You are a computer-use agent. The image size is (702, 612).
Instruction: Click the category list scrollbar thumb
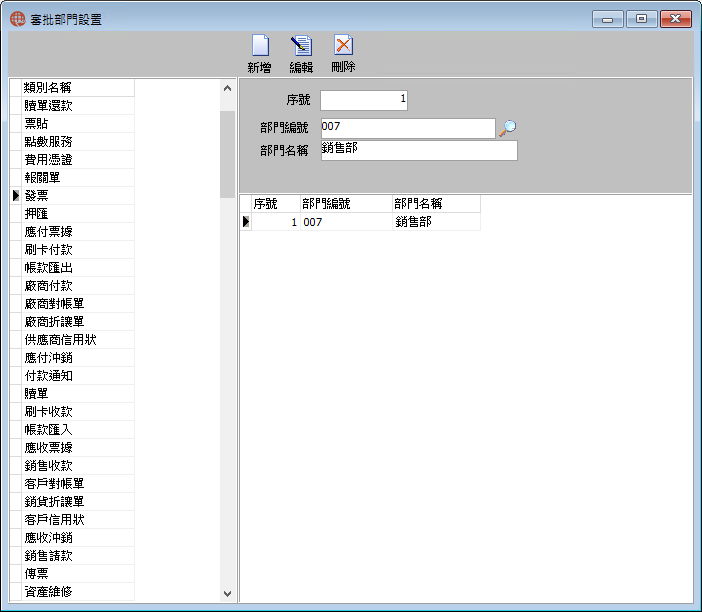coord(227,154)
